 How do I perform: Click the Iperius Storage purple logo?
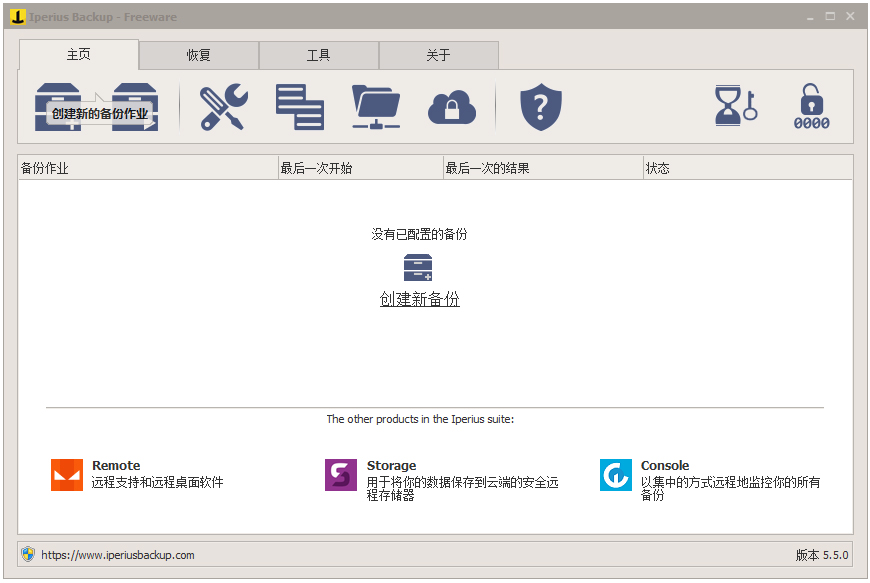pyautogui.click(x=341, y=475)
